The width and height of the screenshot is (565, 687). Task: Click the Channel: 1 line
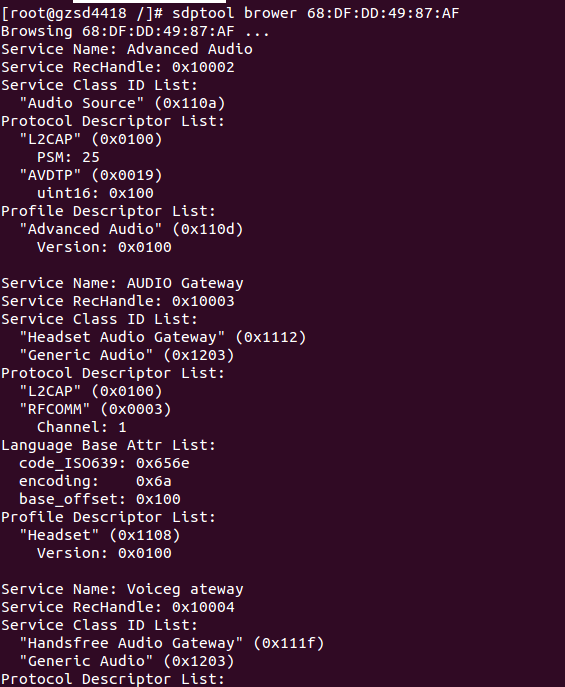pos(82,427)
